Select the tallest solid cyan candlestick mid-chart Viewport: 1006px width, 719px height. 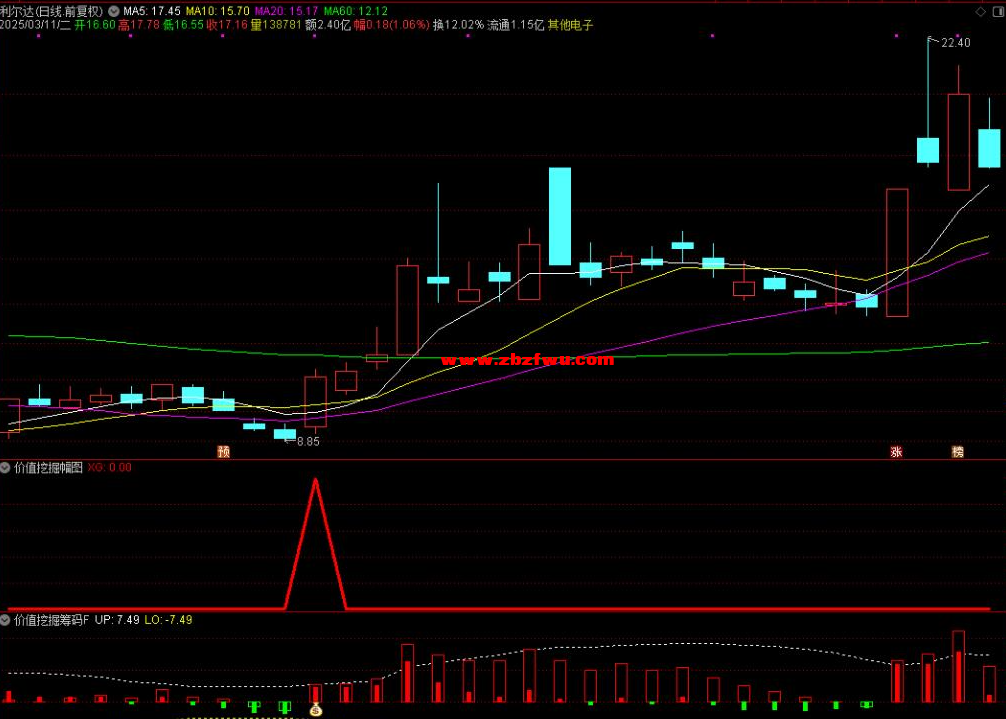560,216
